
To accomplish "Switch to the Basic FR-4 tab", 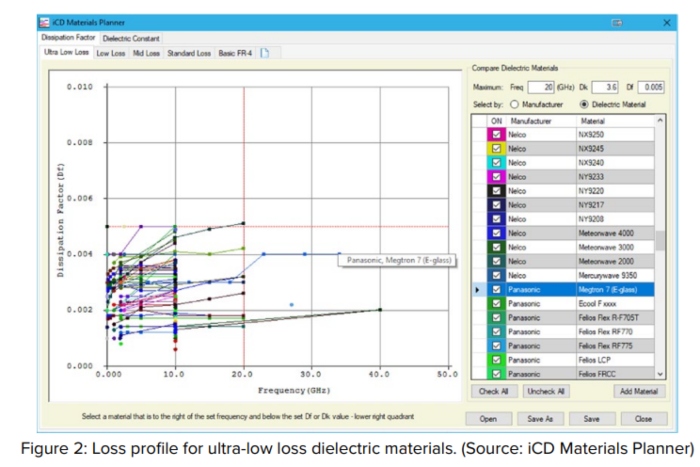I will (235, 53).
